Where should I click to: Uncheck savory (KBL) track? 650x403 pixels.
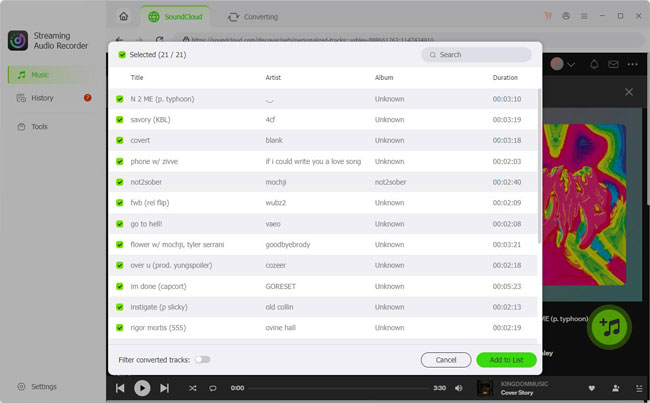[120, 120]
